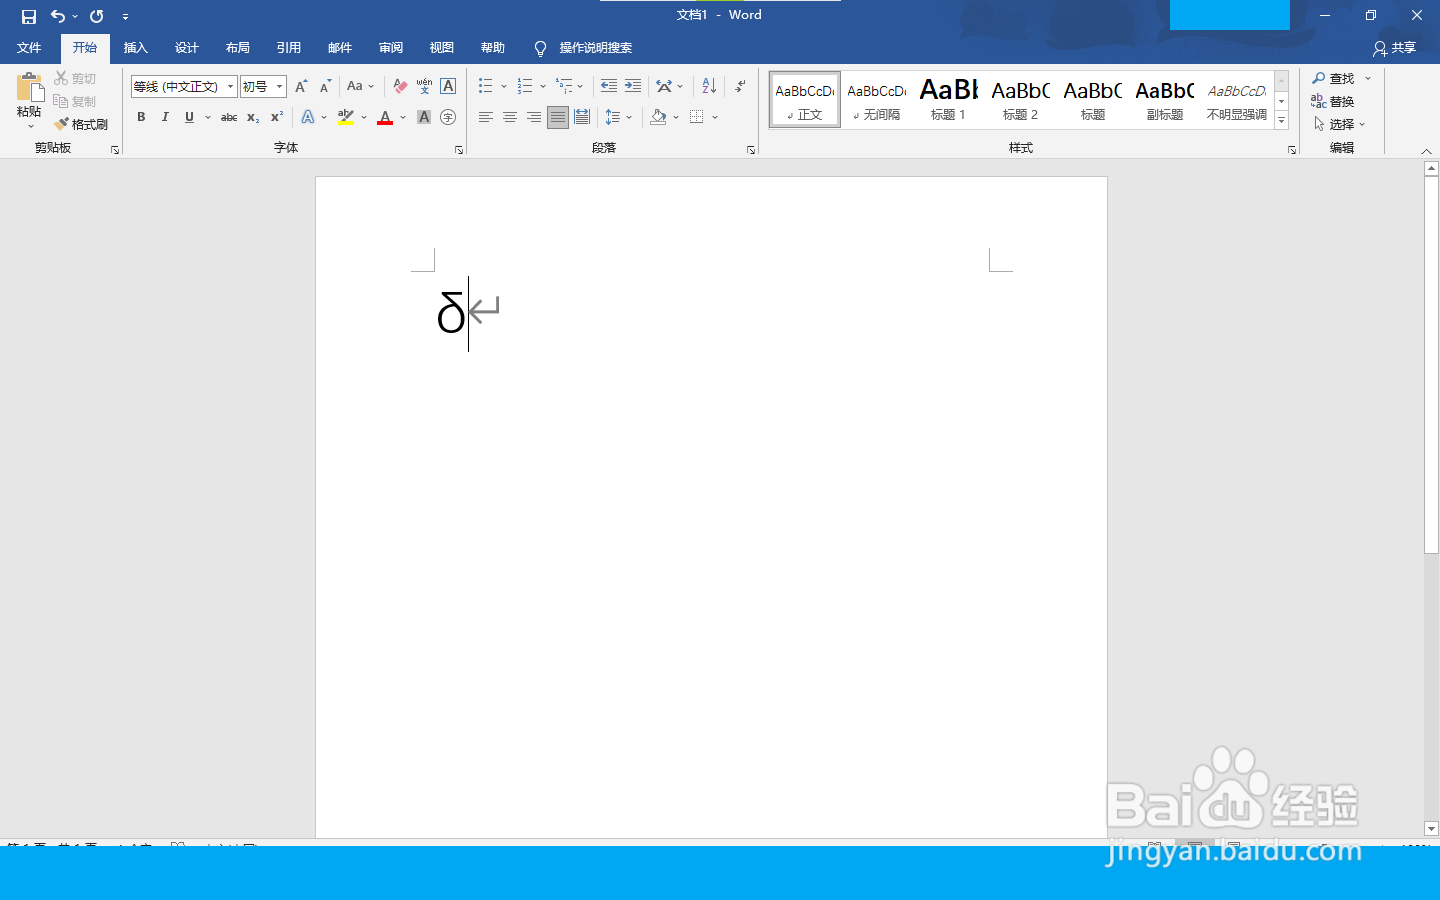Switch to the References (引用) tab
The width and height of the screenshot is (1440, 900).
coord(288,48)
